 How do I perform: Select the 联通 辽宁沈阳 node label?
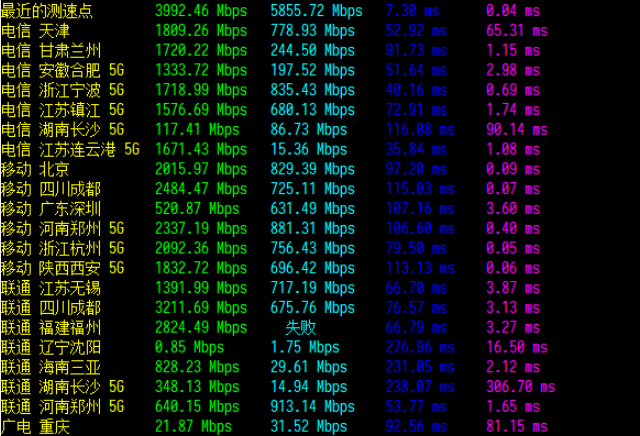[x=51, y=347]
